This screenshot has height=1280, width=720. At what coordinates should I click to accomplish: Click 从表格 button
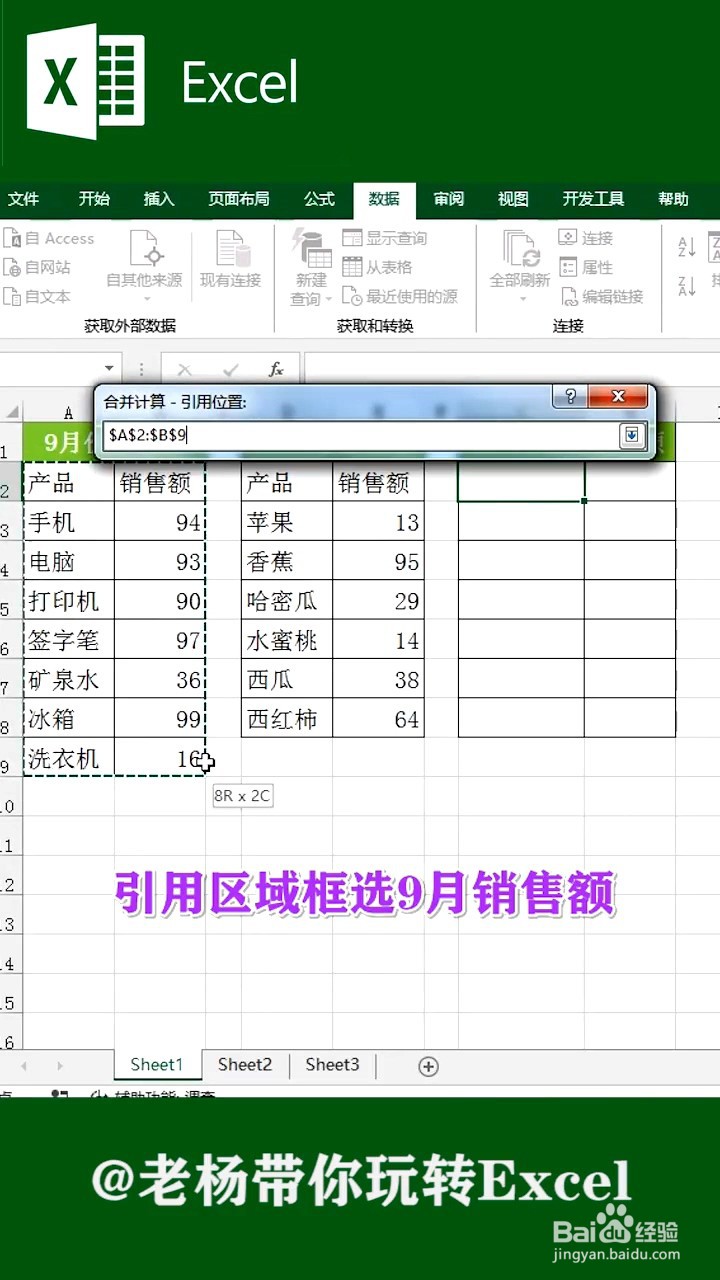(x=377, y=267)
